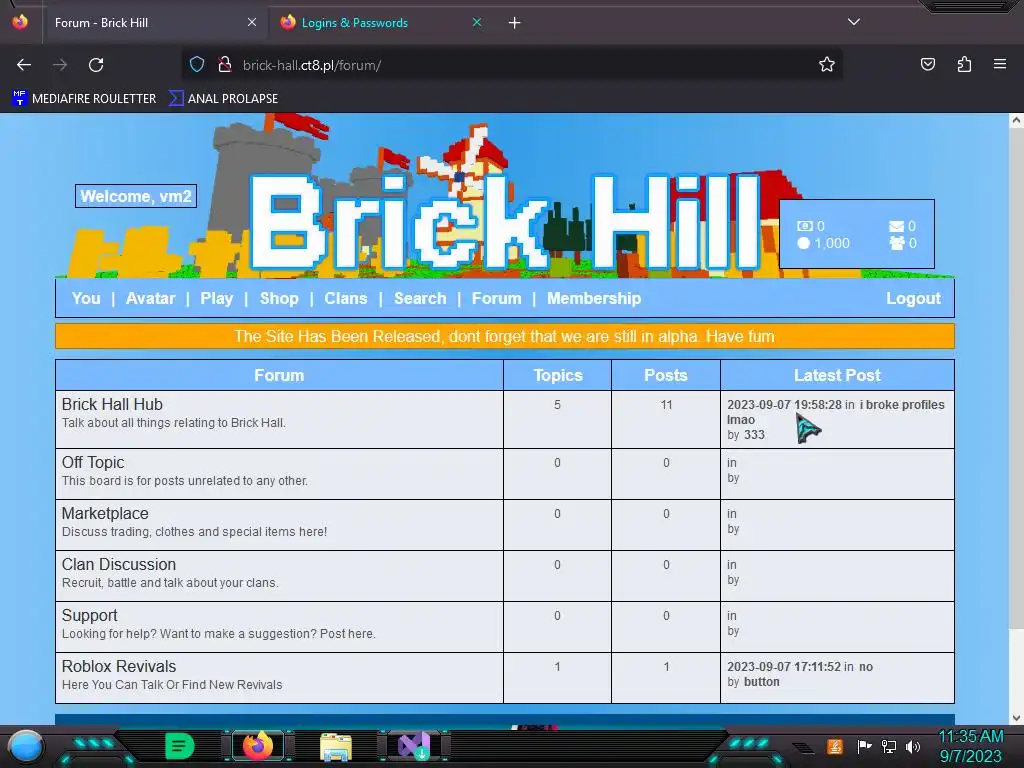Click the bucks currency icon in the stats box
The height and width of the screenshot is (768, 1024).
click(805, 226)
